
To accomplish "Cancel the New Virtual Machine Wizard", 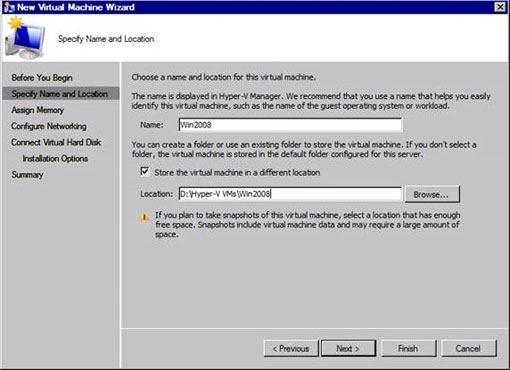I will click(469, 349).
